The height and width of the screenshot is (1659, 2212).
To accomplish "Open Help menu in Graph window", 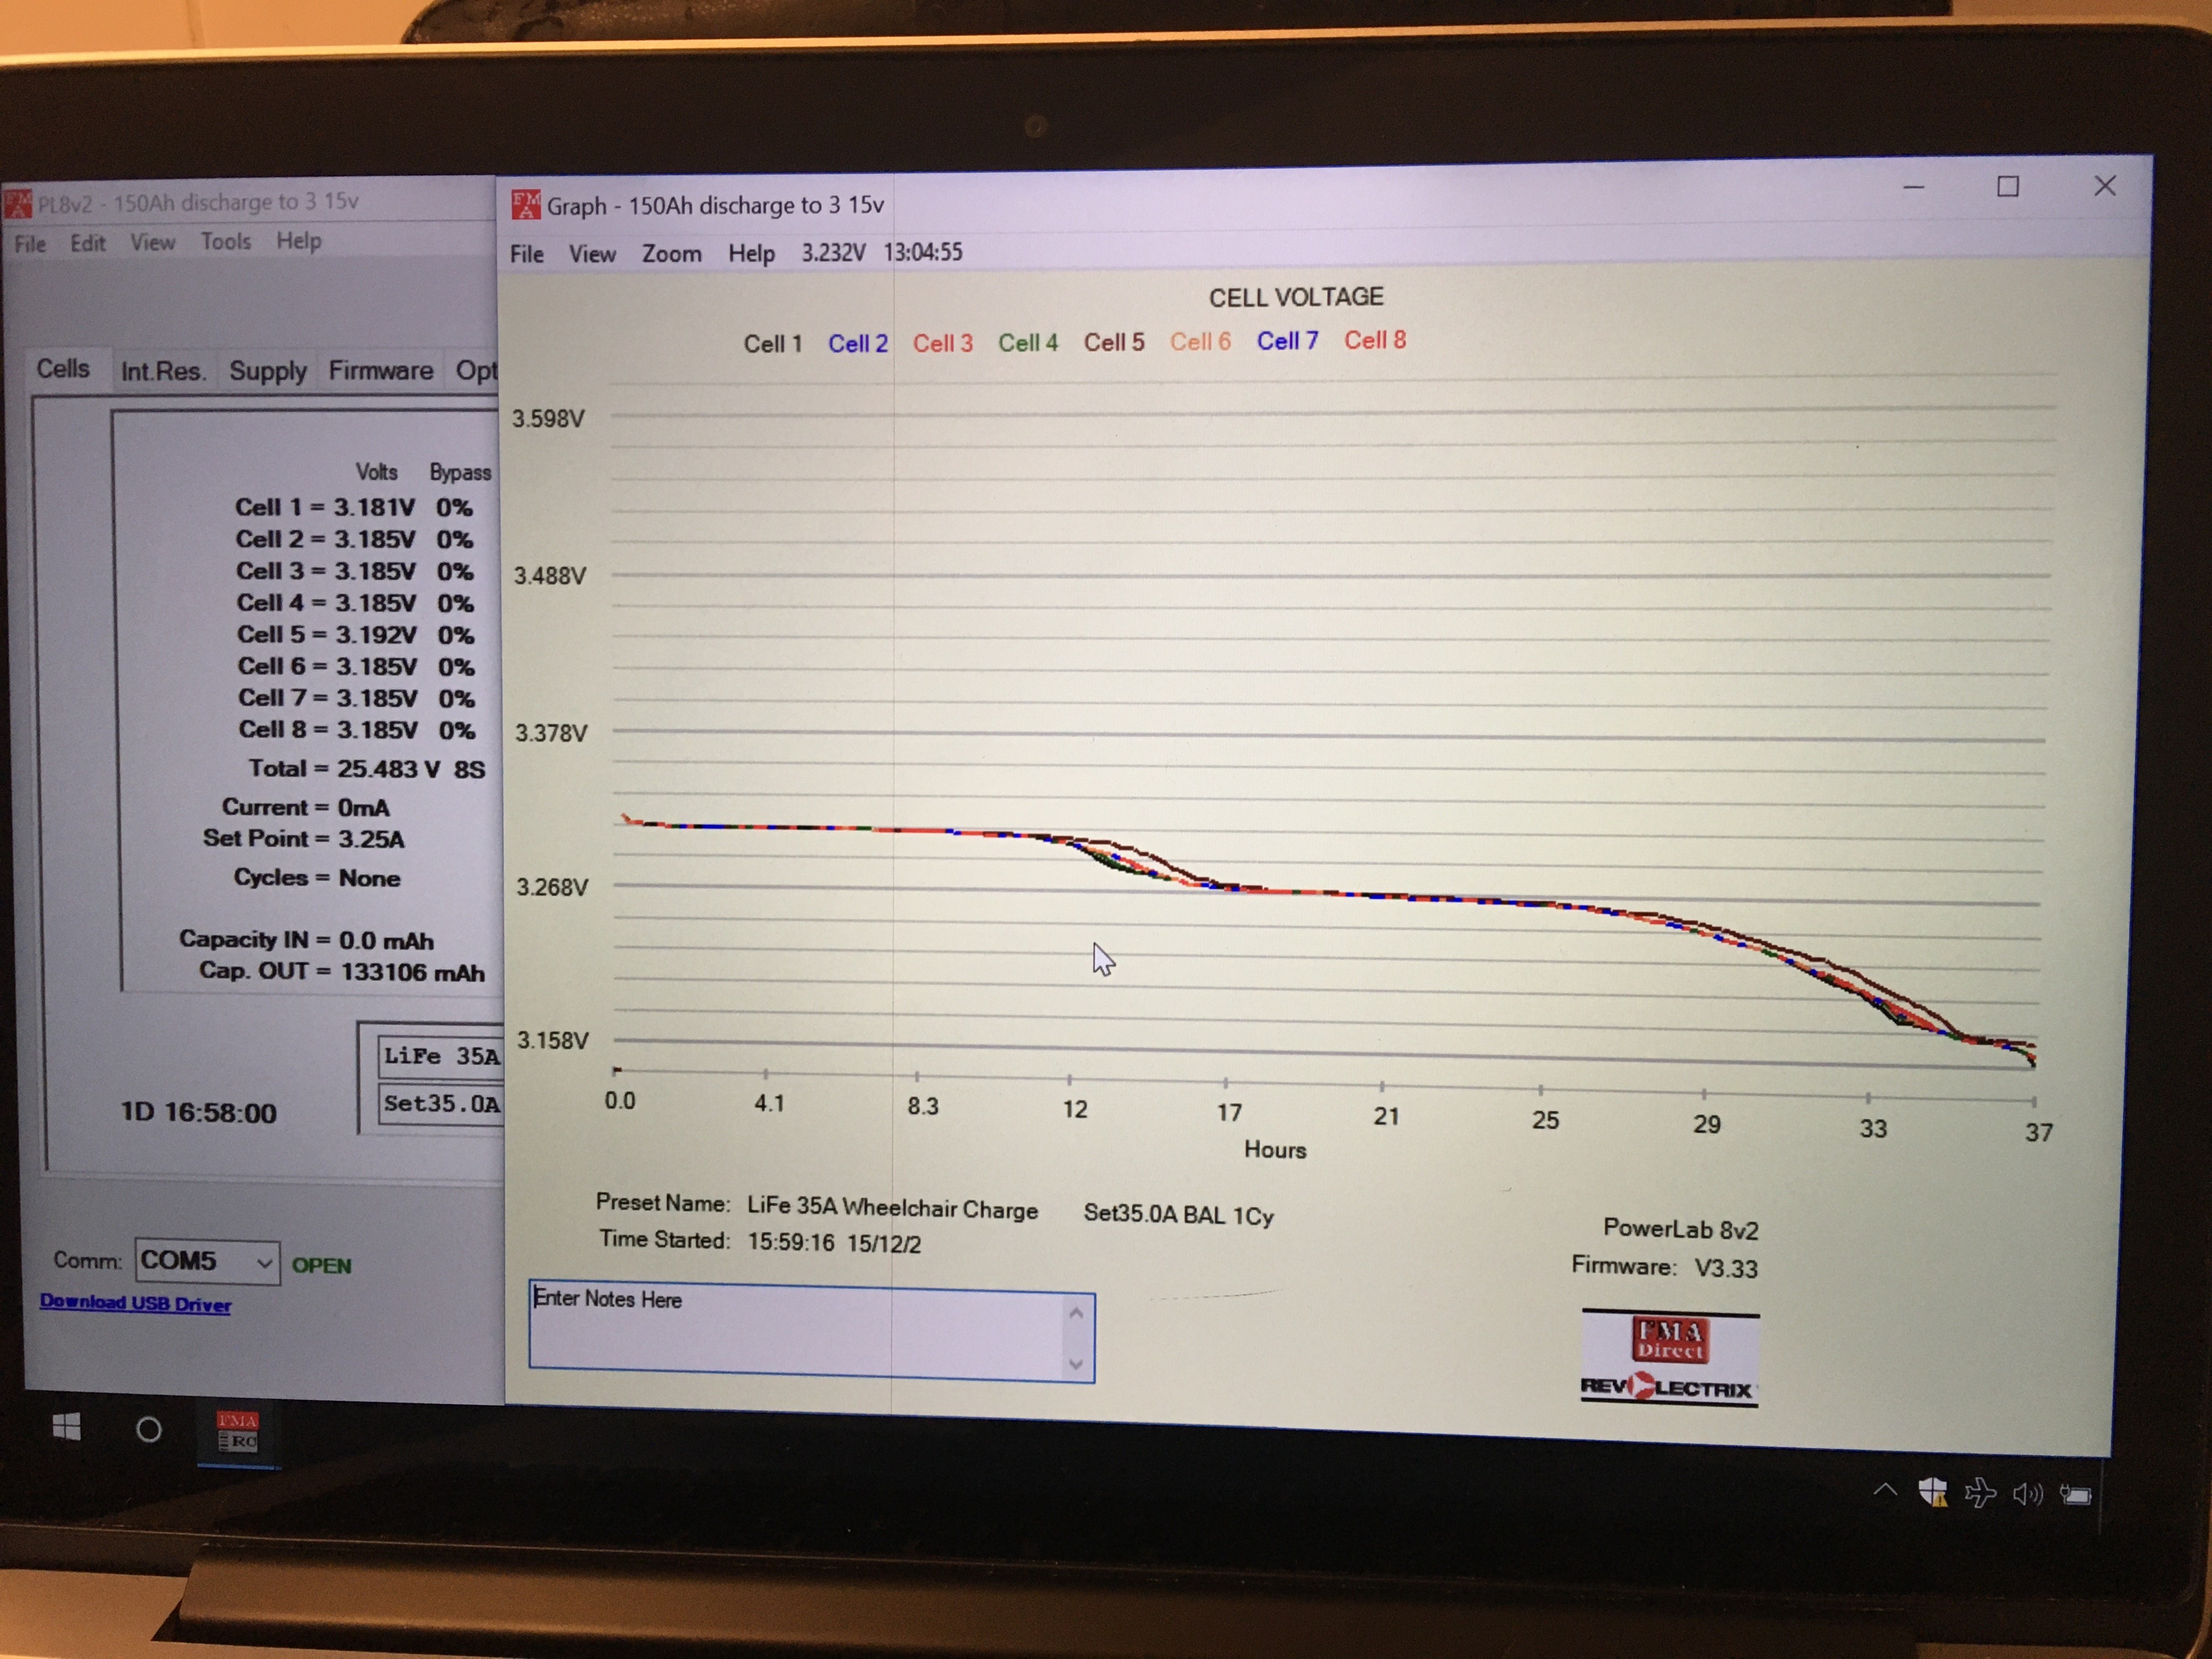I will (751, 253).
